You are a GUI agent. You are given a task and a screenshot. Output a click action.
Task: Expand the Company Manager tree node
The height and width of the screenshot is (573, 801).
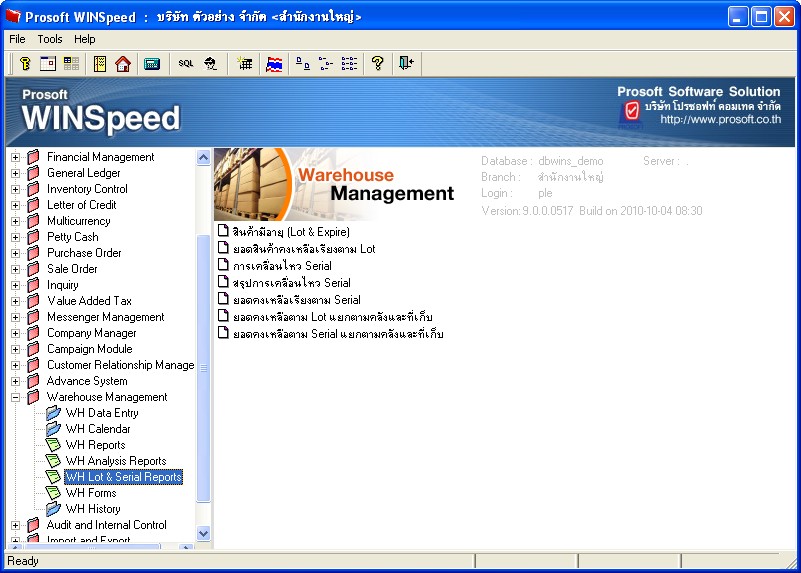[x=15, y=333]
